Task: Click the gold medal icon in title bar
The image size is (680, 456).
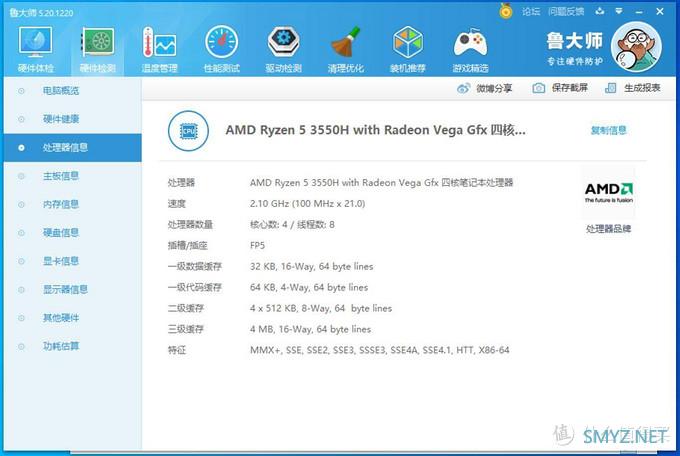Action: pos(506,11)
